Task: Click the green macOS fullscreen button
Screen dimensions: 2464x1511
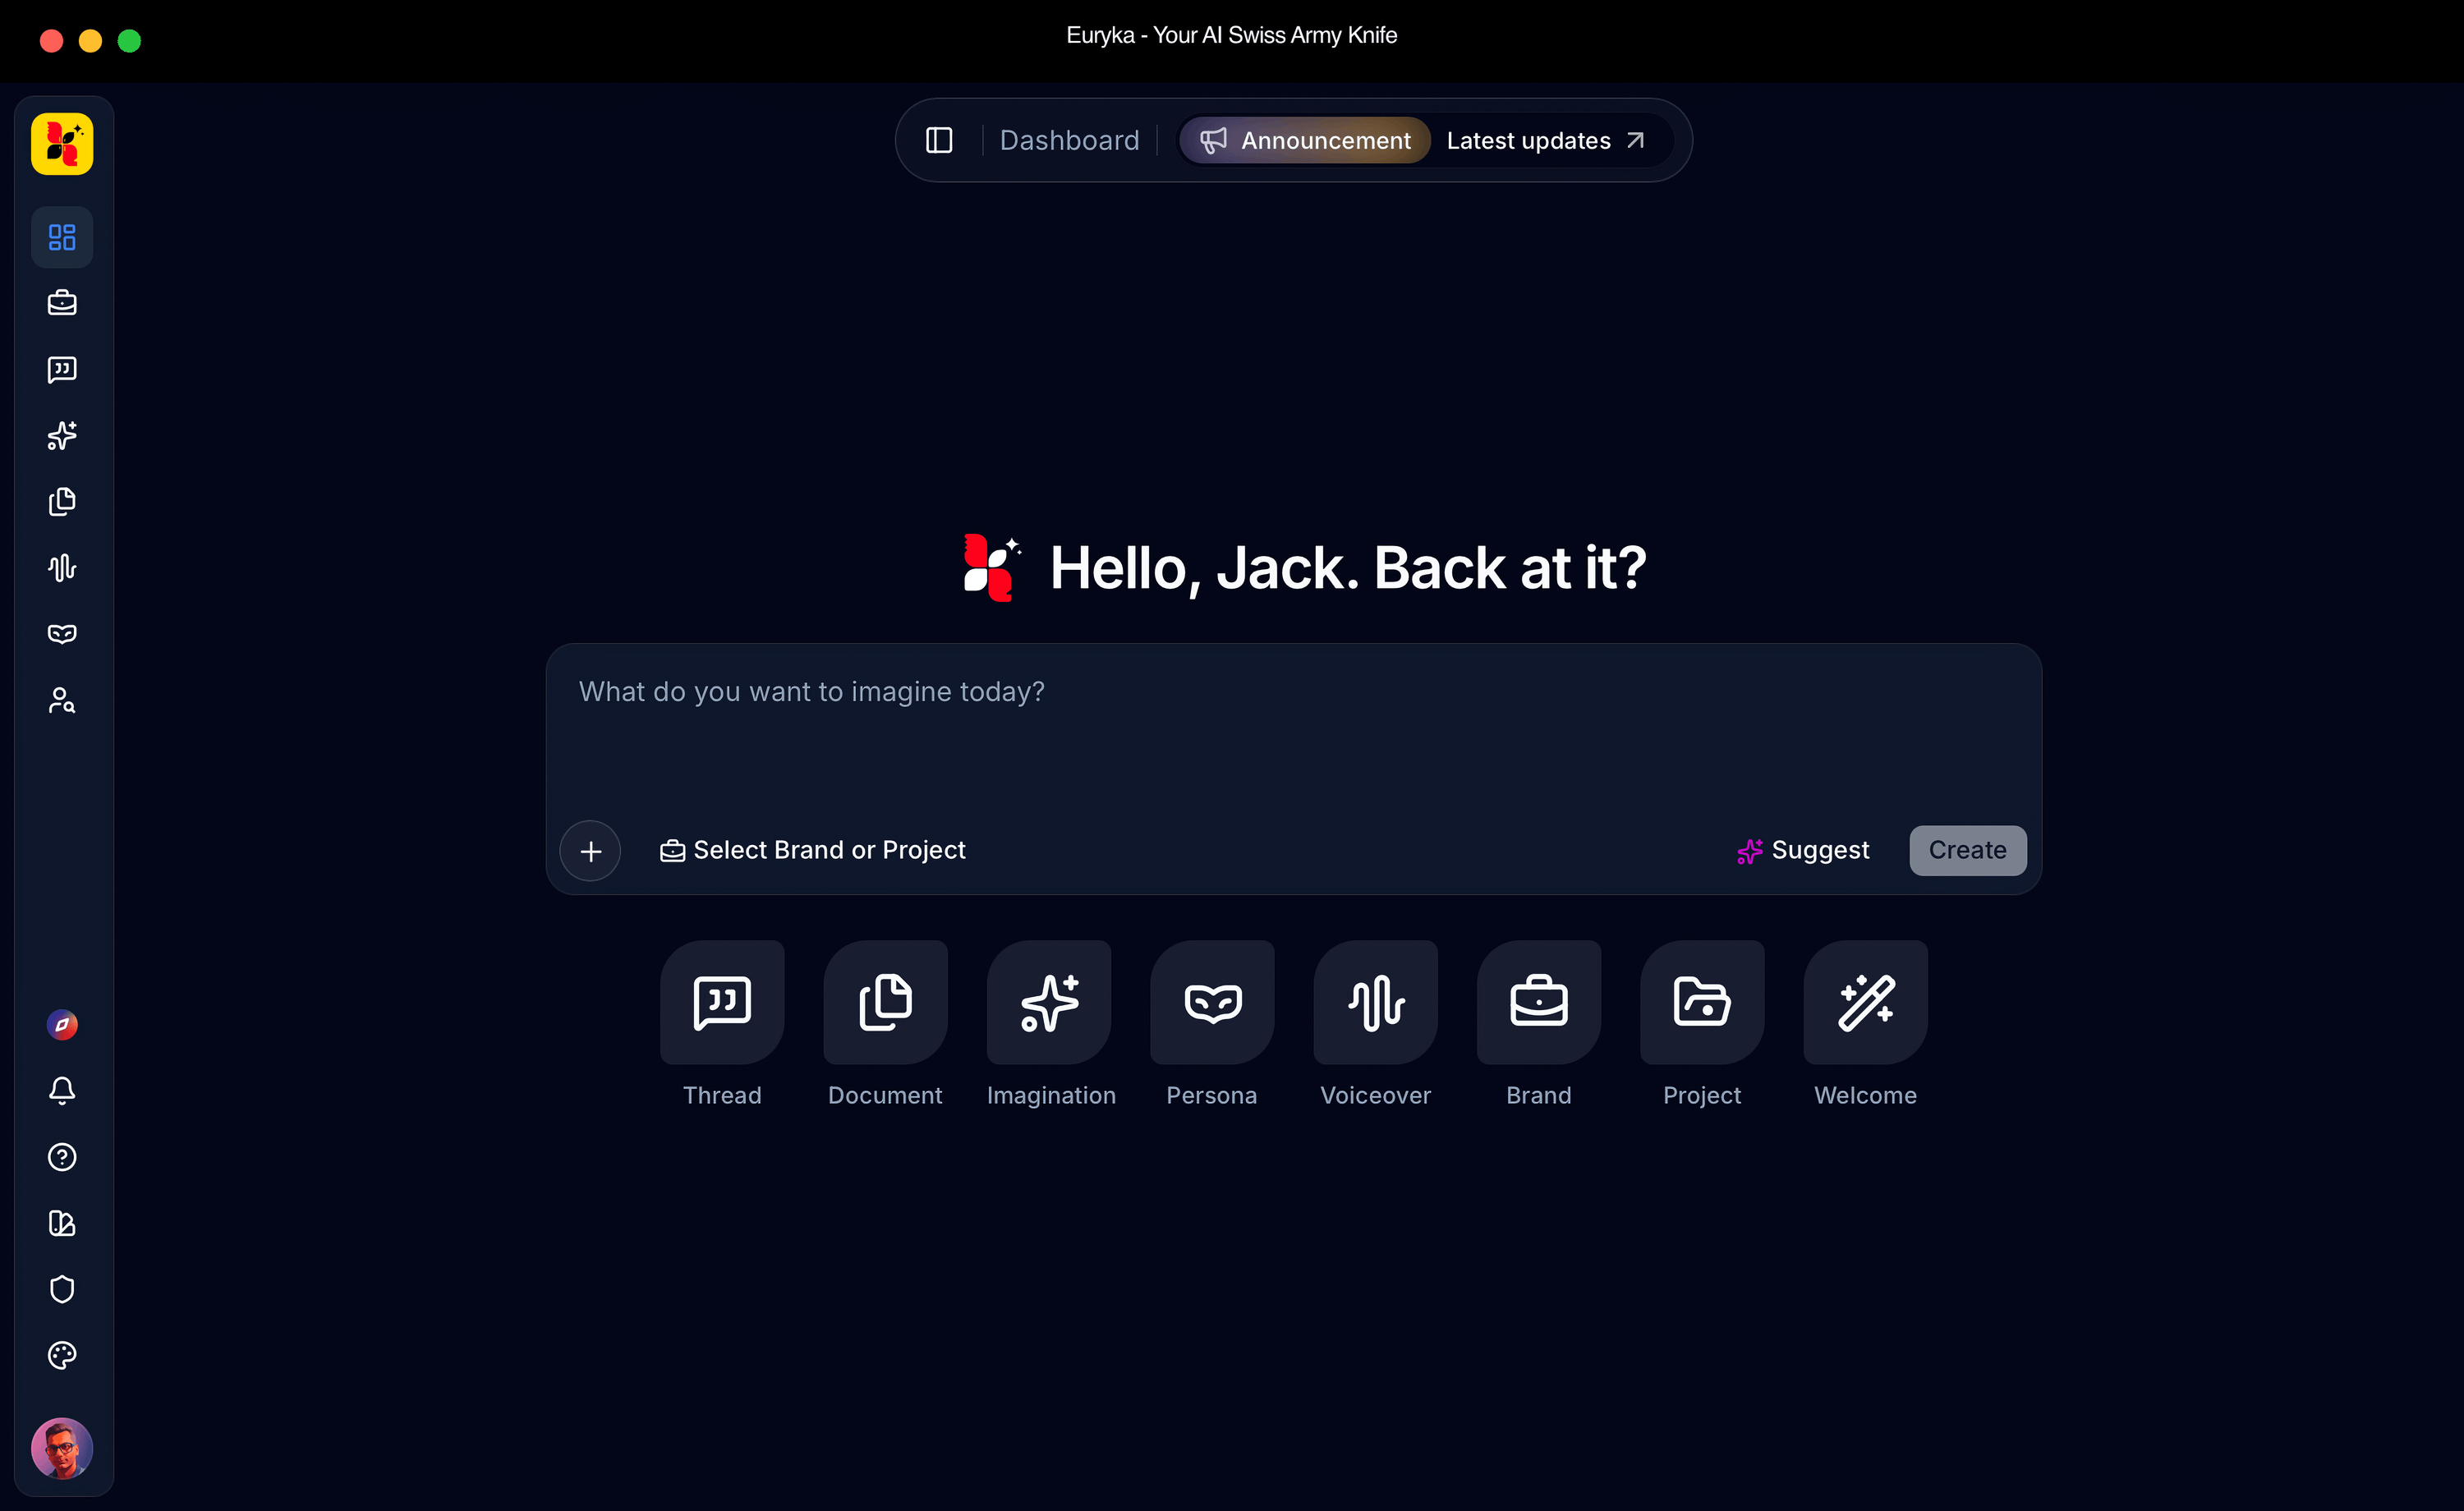Action: pos(129,41)
